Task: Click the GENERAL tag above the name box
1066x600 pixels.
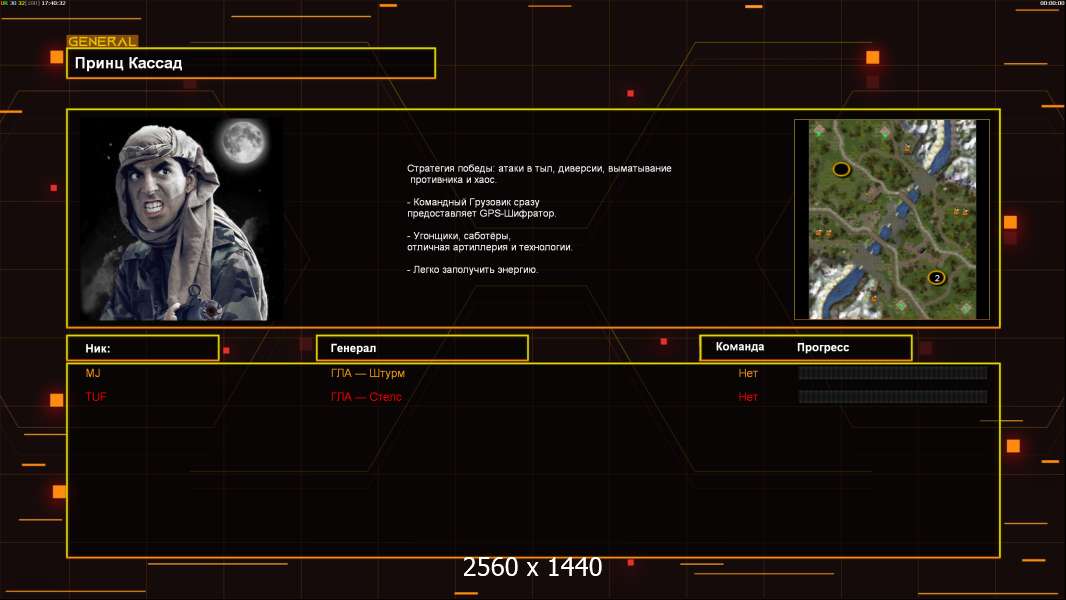Action: 102,41
